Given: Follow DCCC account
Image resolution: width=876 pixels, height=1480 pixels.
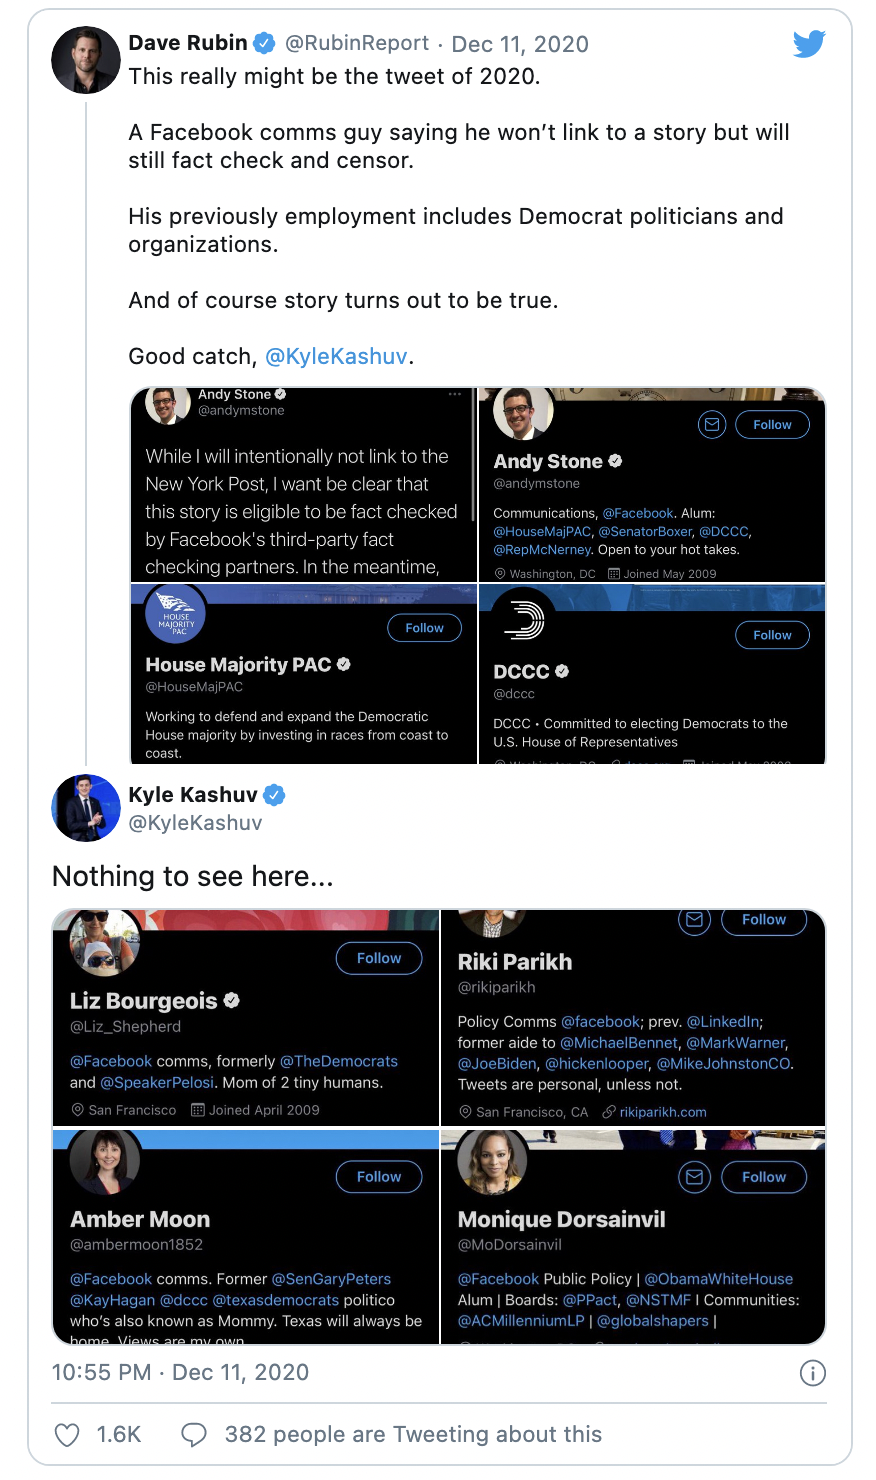Looking at the screenshot, I should tap(773, 635).
